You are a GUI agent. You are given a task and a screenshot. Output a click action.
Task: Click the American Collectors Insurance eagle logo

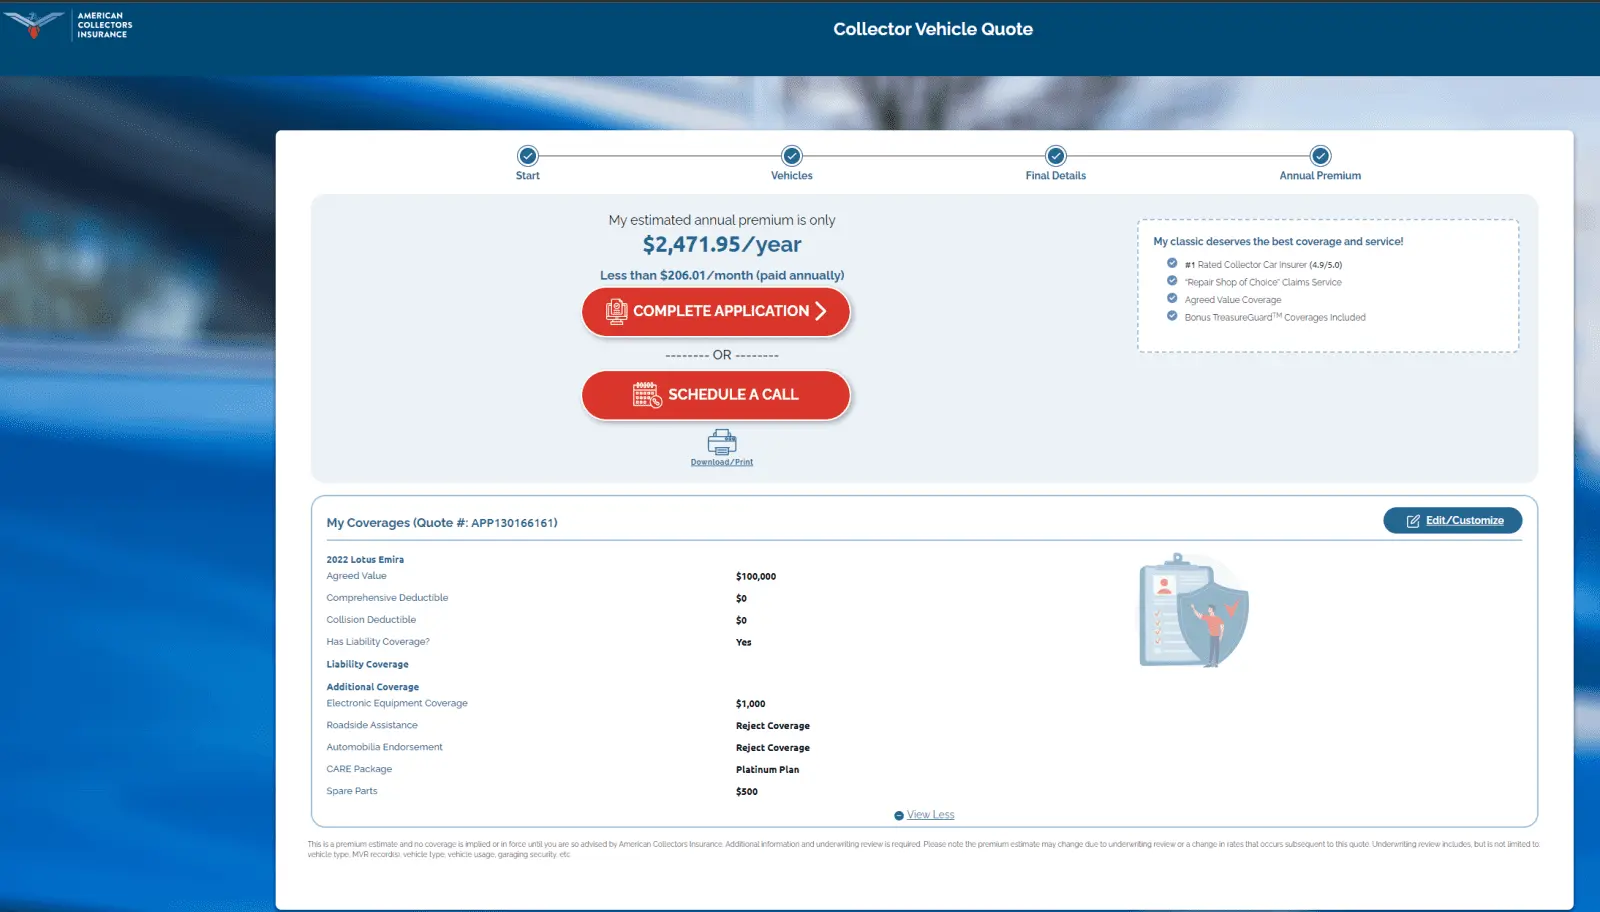point(35,24)
